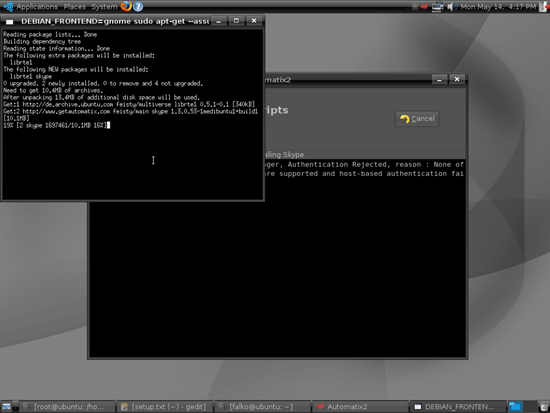Click the volume speaker icon
The width and height of the screenshot is (550, 413).
450,6
